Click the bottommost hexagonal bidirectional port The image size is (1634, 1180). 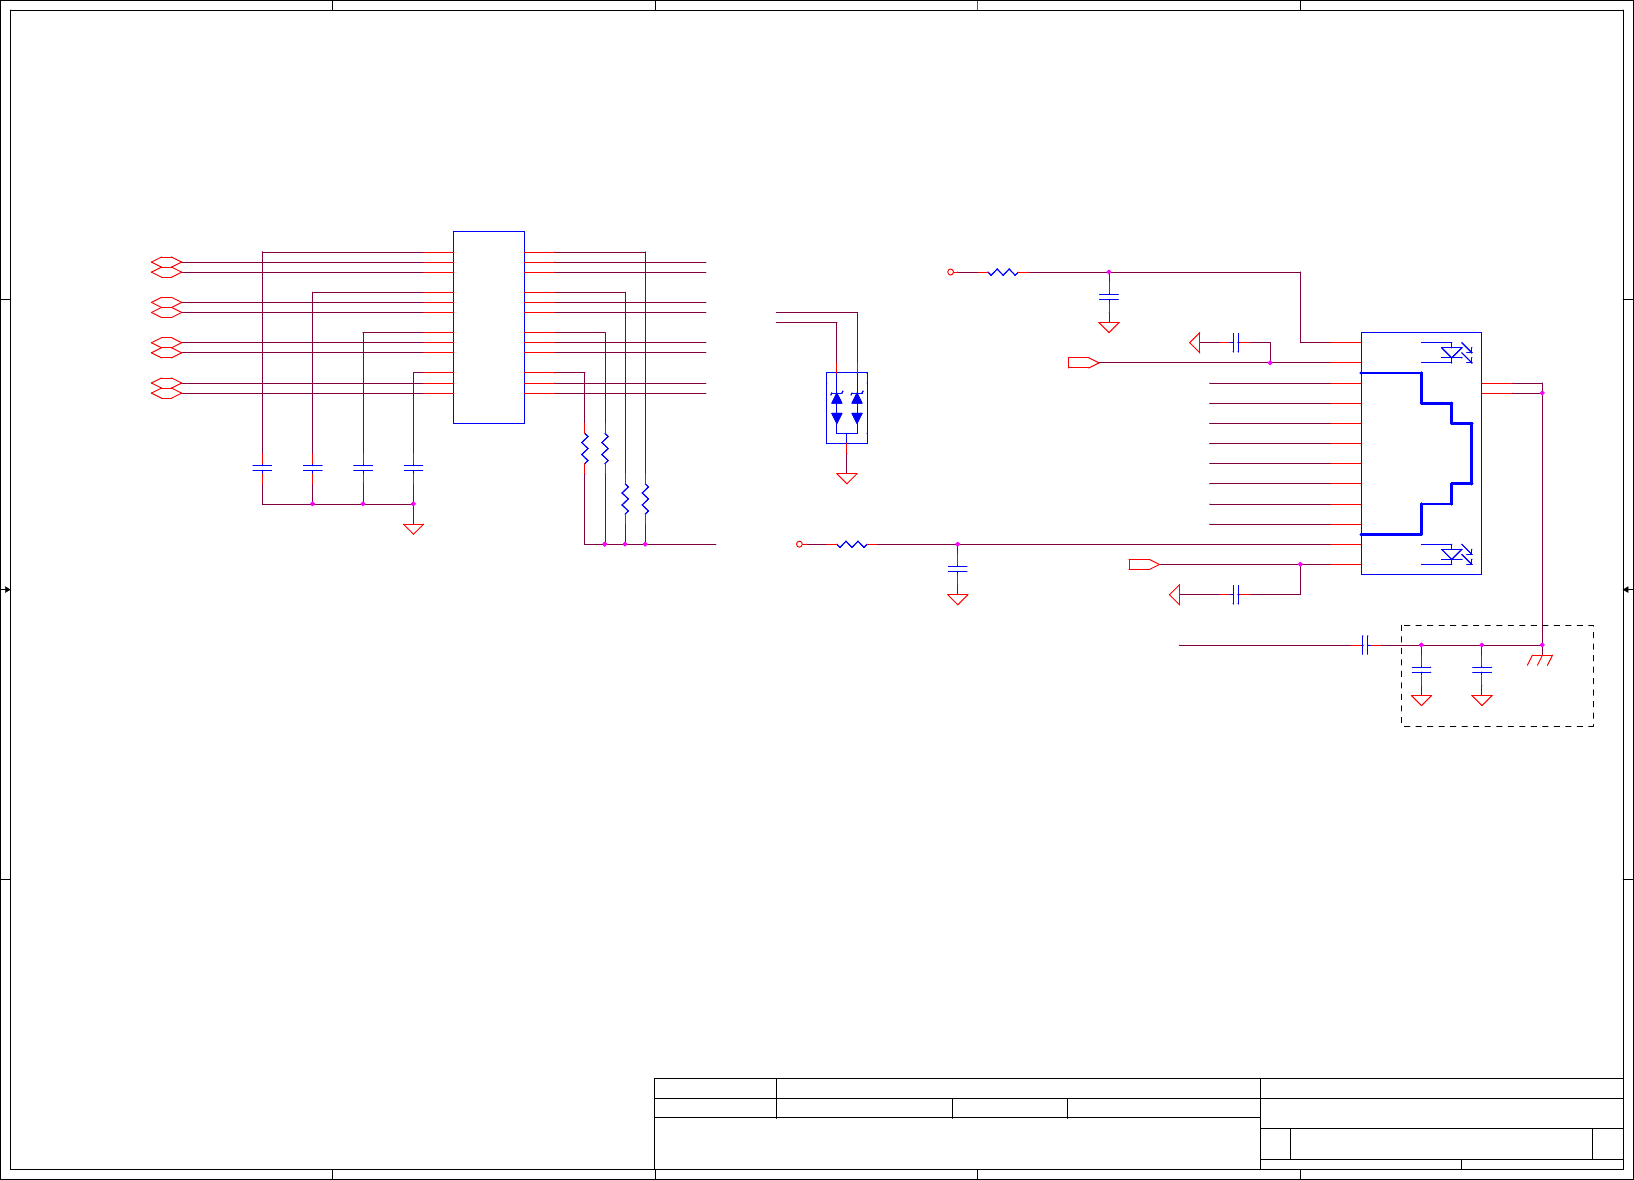click(x=166, y=393)
